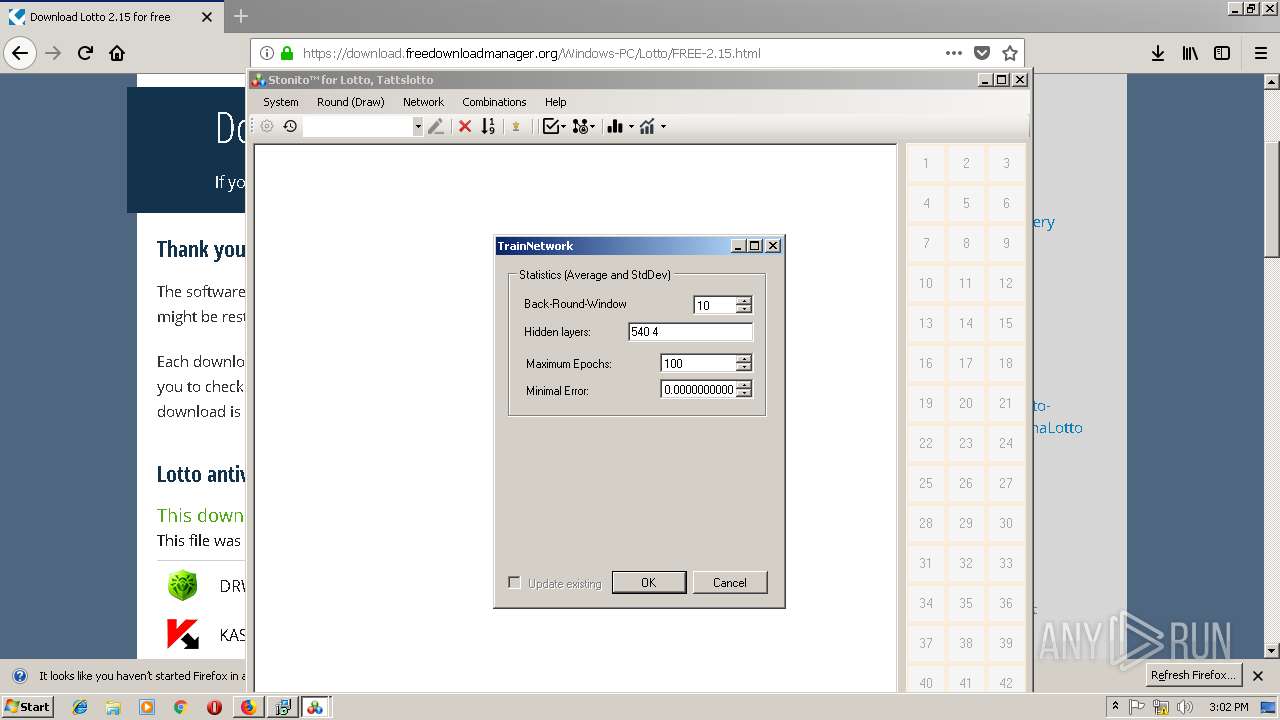Launch Internet Explorer from taskbar

tap(80, 707)
